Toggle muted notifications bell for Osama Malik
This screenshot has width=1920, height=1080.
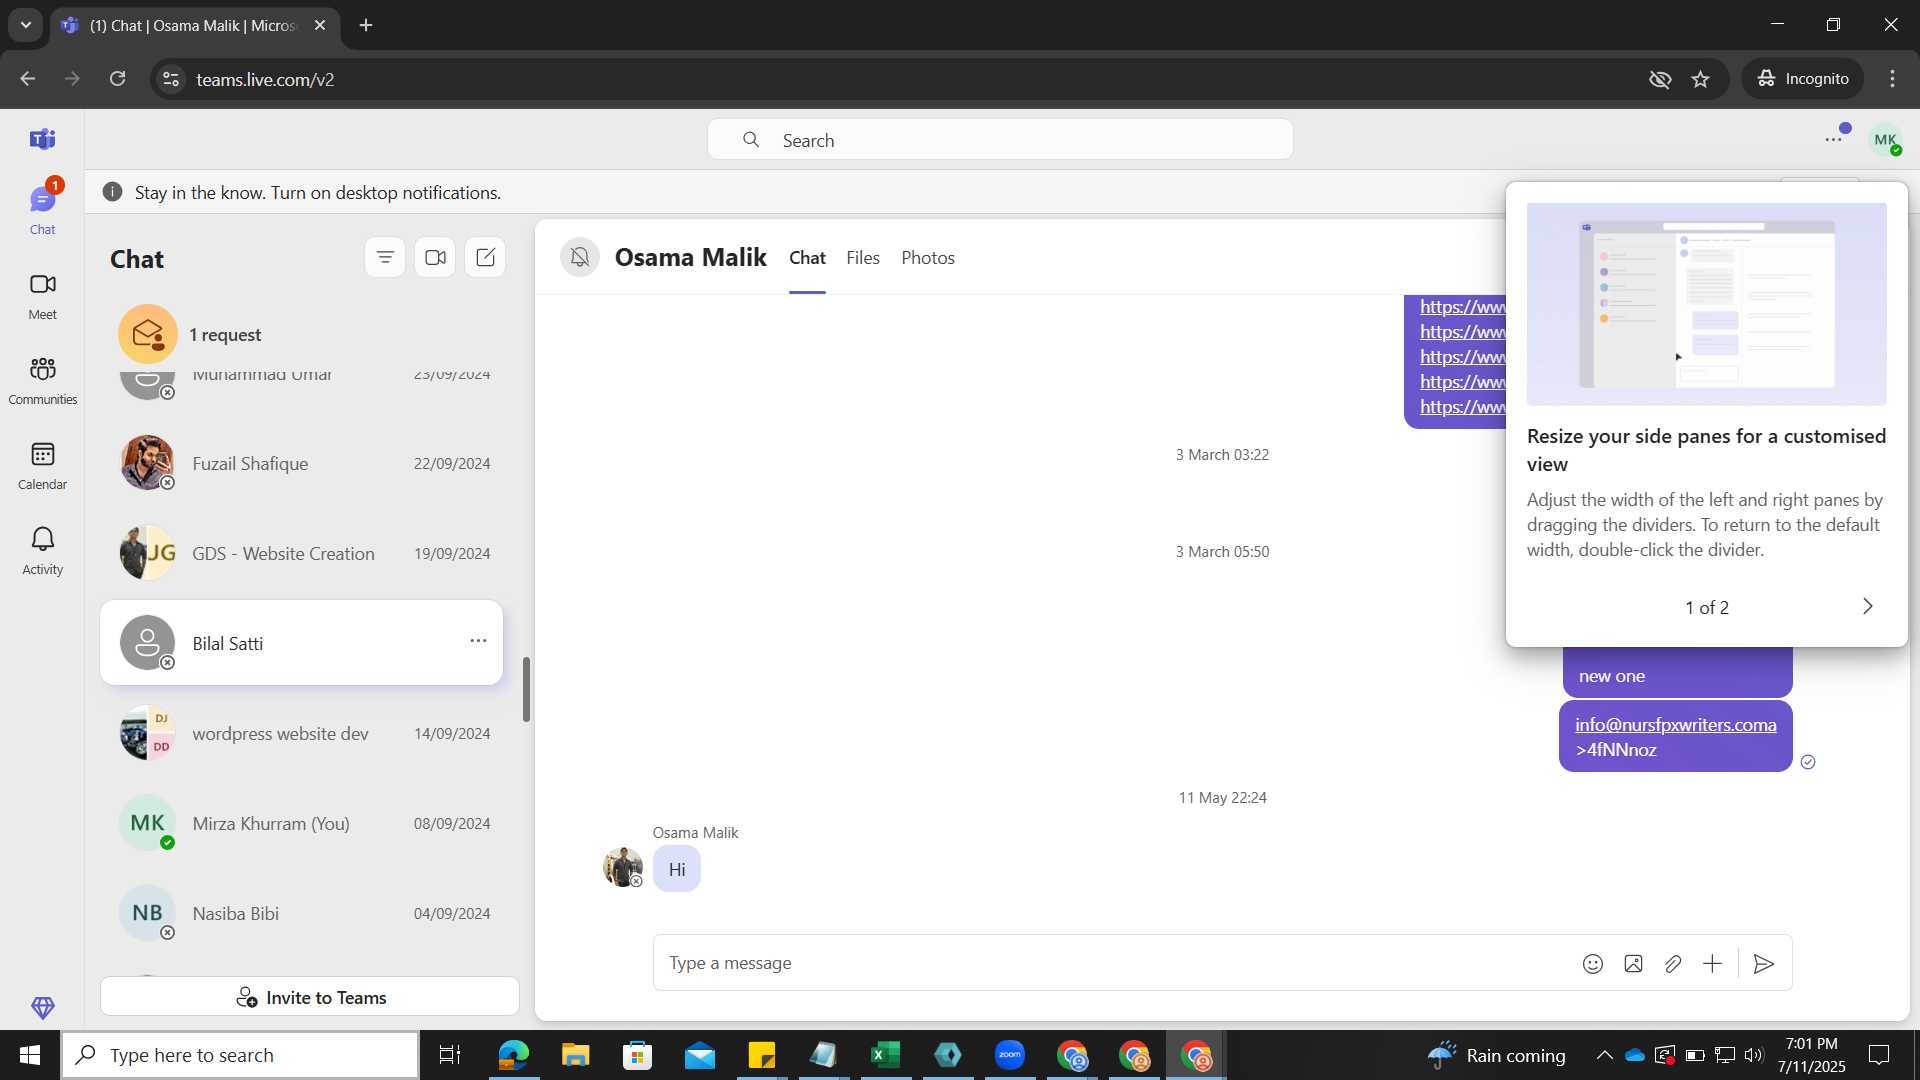[x=580, y=258]
